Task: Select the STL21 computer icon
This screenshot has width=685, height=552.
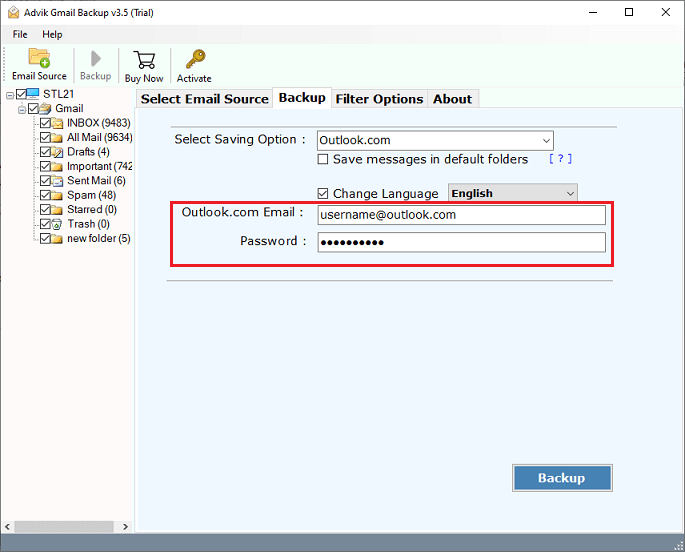Action: [33, 93]
